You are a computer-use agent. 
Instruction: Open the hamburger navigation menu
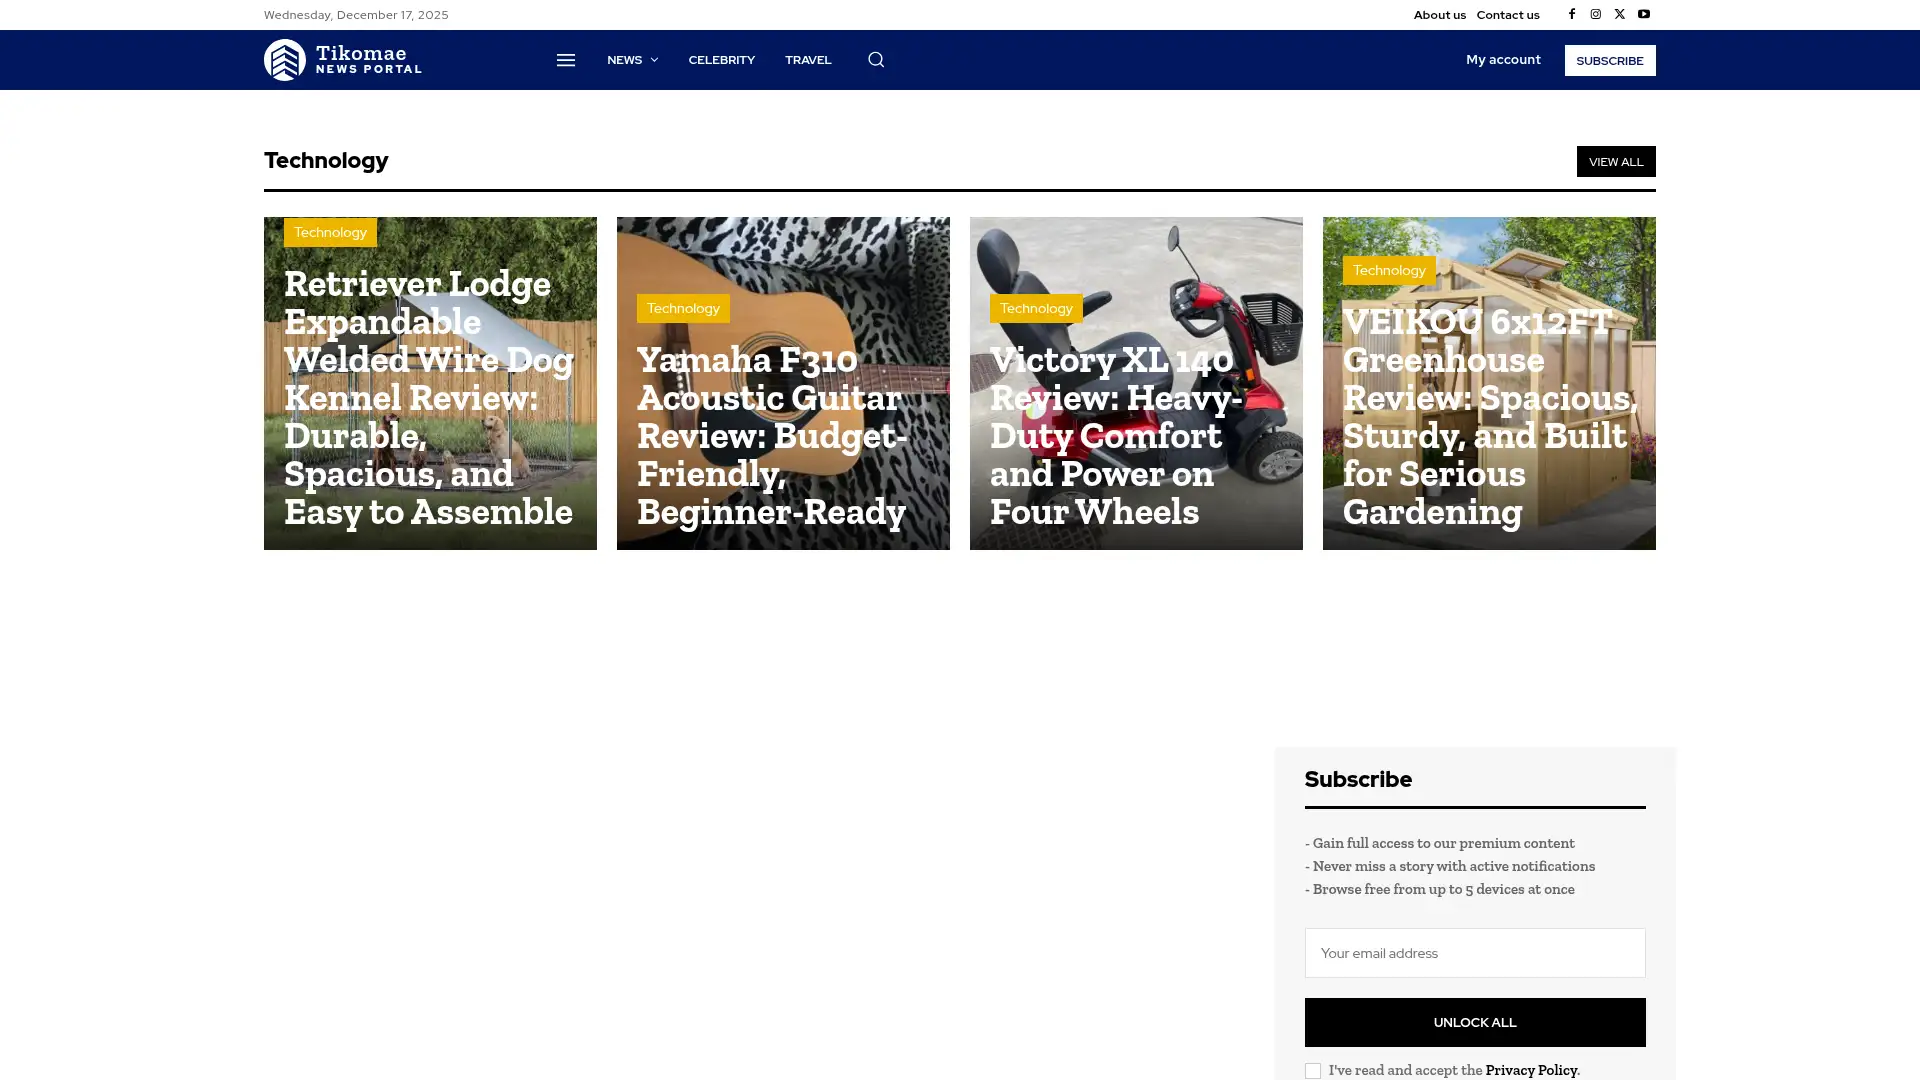tap(566, 60)
